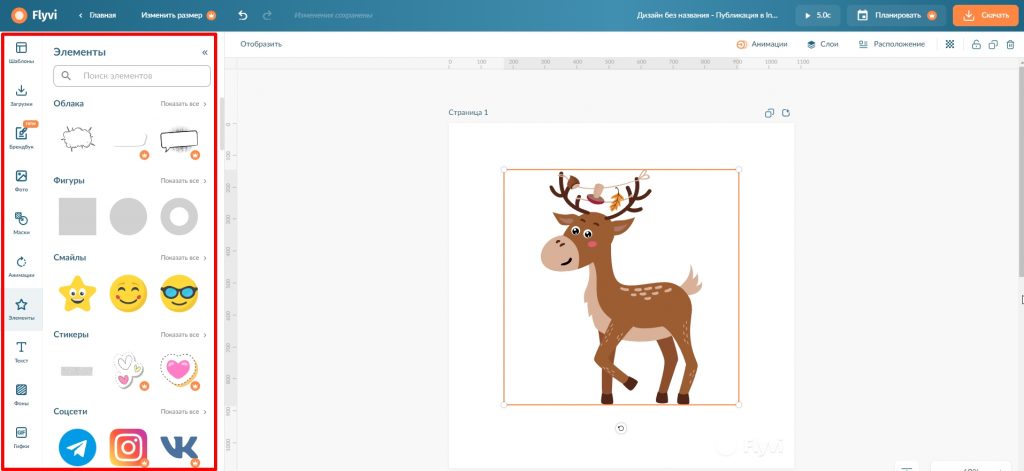Open the Текст tool in sidebar
This screenshot has height=471, width=1024.
(x=21, y=350)
